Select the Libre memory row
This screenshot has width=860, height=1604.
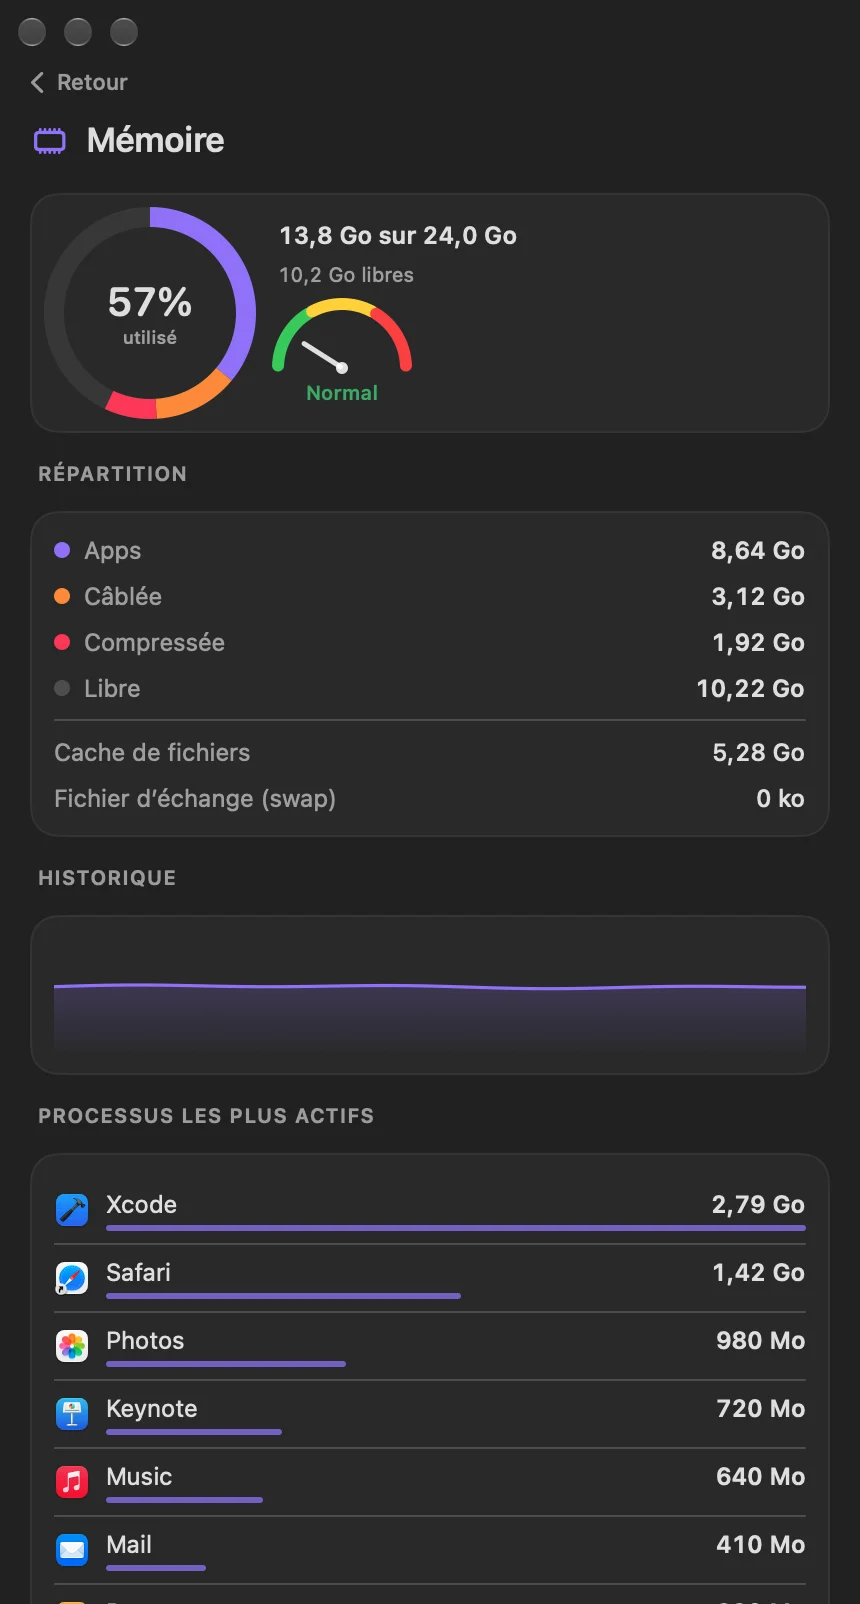430,688
